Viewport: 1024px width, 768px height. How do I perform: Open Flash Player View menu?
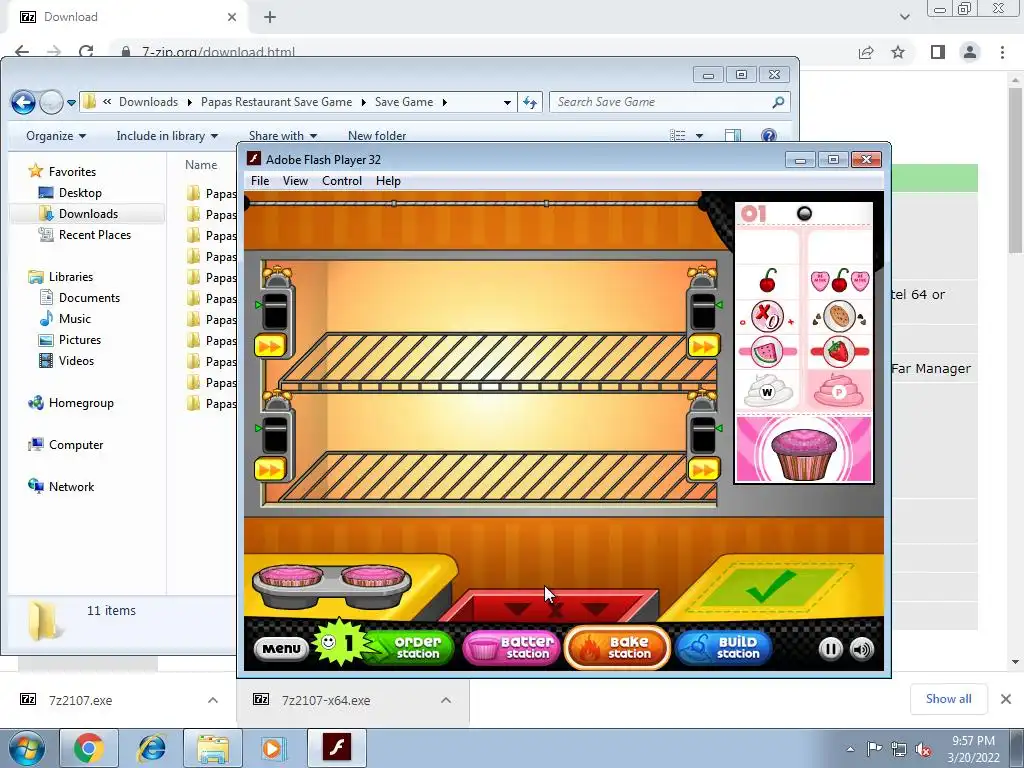point(295,181)
